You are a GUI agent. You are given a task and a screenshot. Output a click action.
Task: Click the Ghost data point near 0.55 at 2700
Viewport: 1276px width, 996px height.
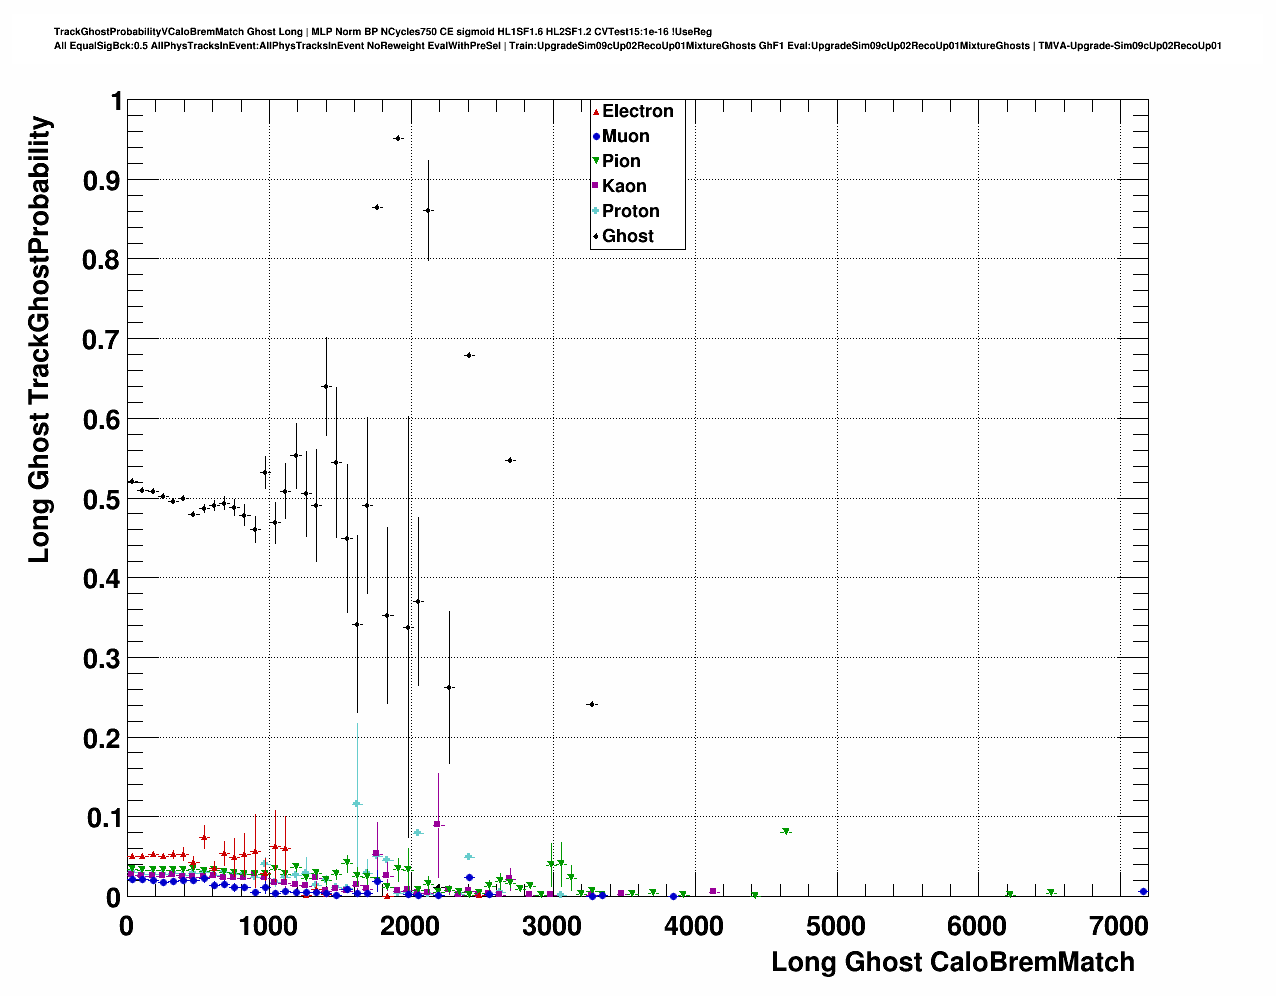click(x=510, y=460)
